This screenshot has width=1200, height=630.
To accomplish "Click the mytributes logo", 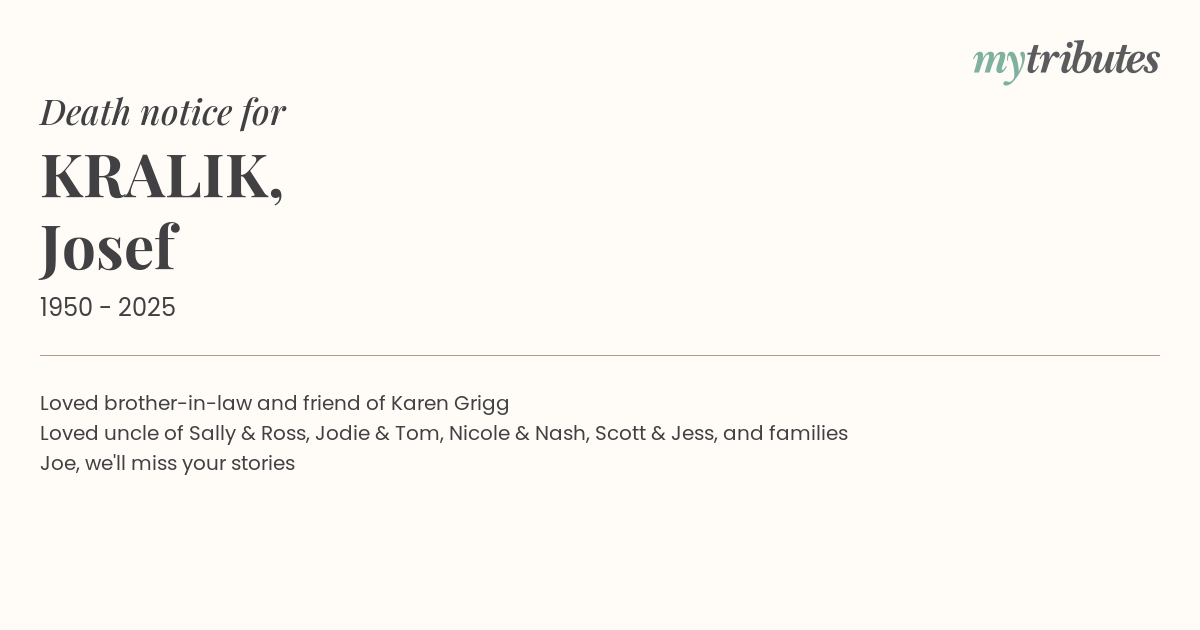I will point(1066,61).
